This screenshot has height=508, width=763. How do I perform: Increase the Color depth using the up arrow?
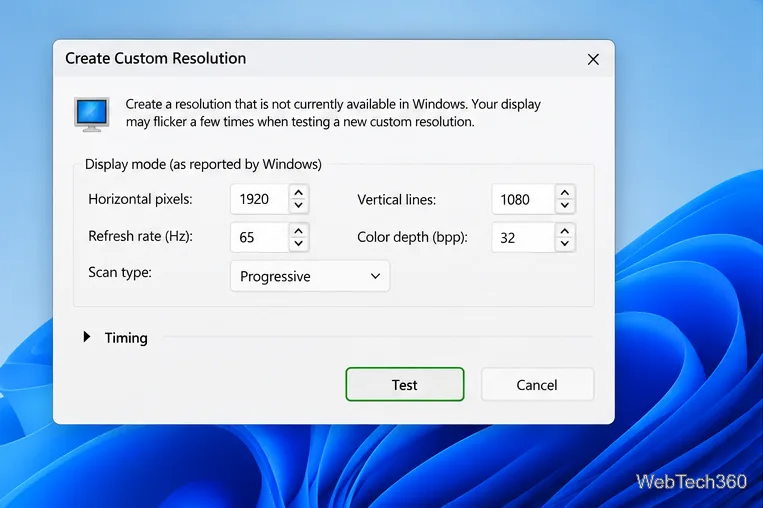click(564, 231)
